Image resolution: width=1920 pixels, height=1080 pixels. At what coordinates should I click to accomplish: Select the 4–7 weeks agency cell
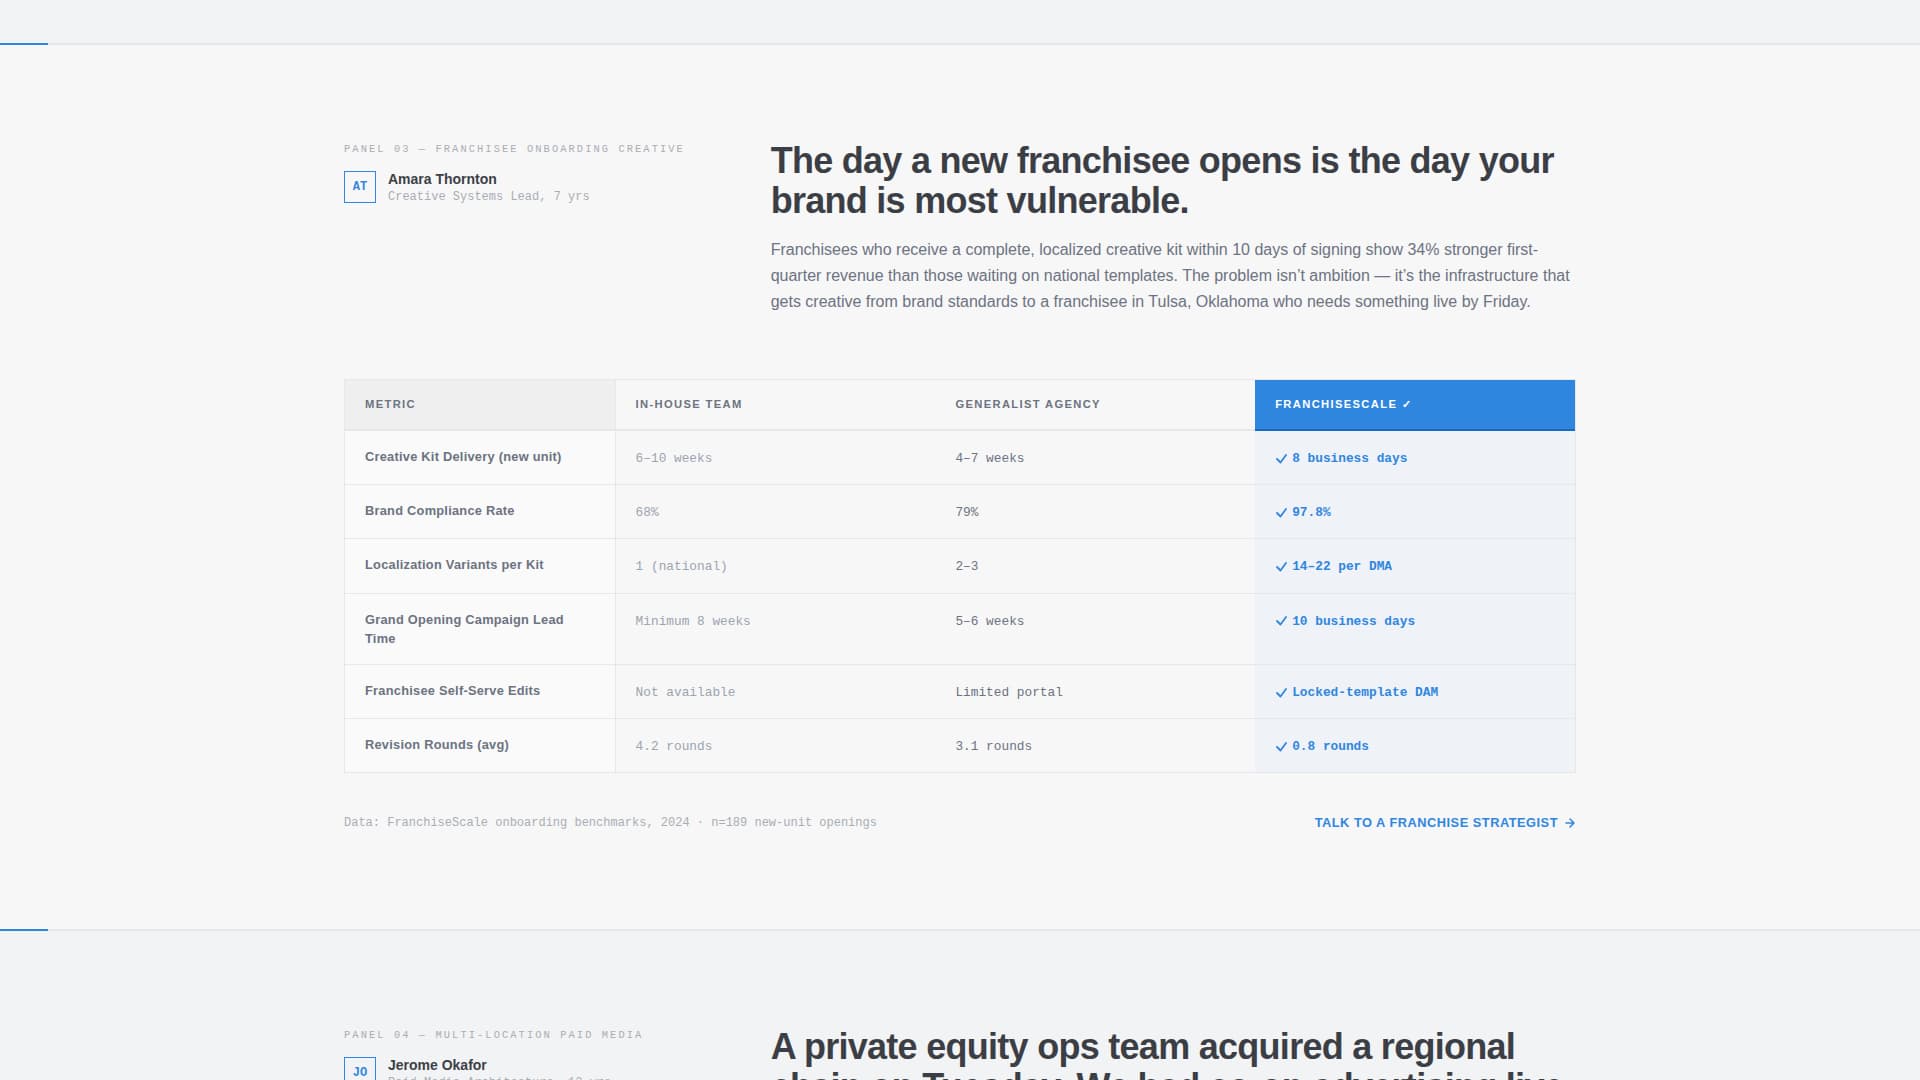[x=1095, y=458]
